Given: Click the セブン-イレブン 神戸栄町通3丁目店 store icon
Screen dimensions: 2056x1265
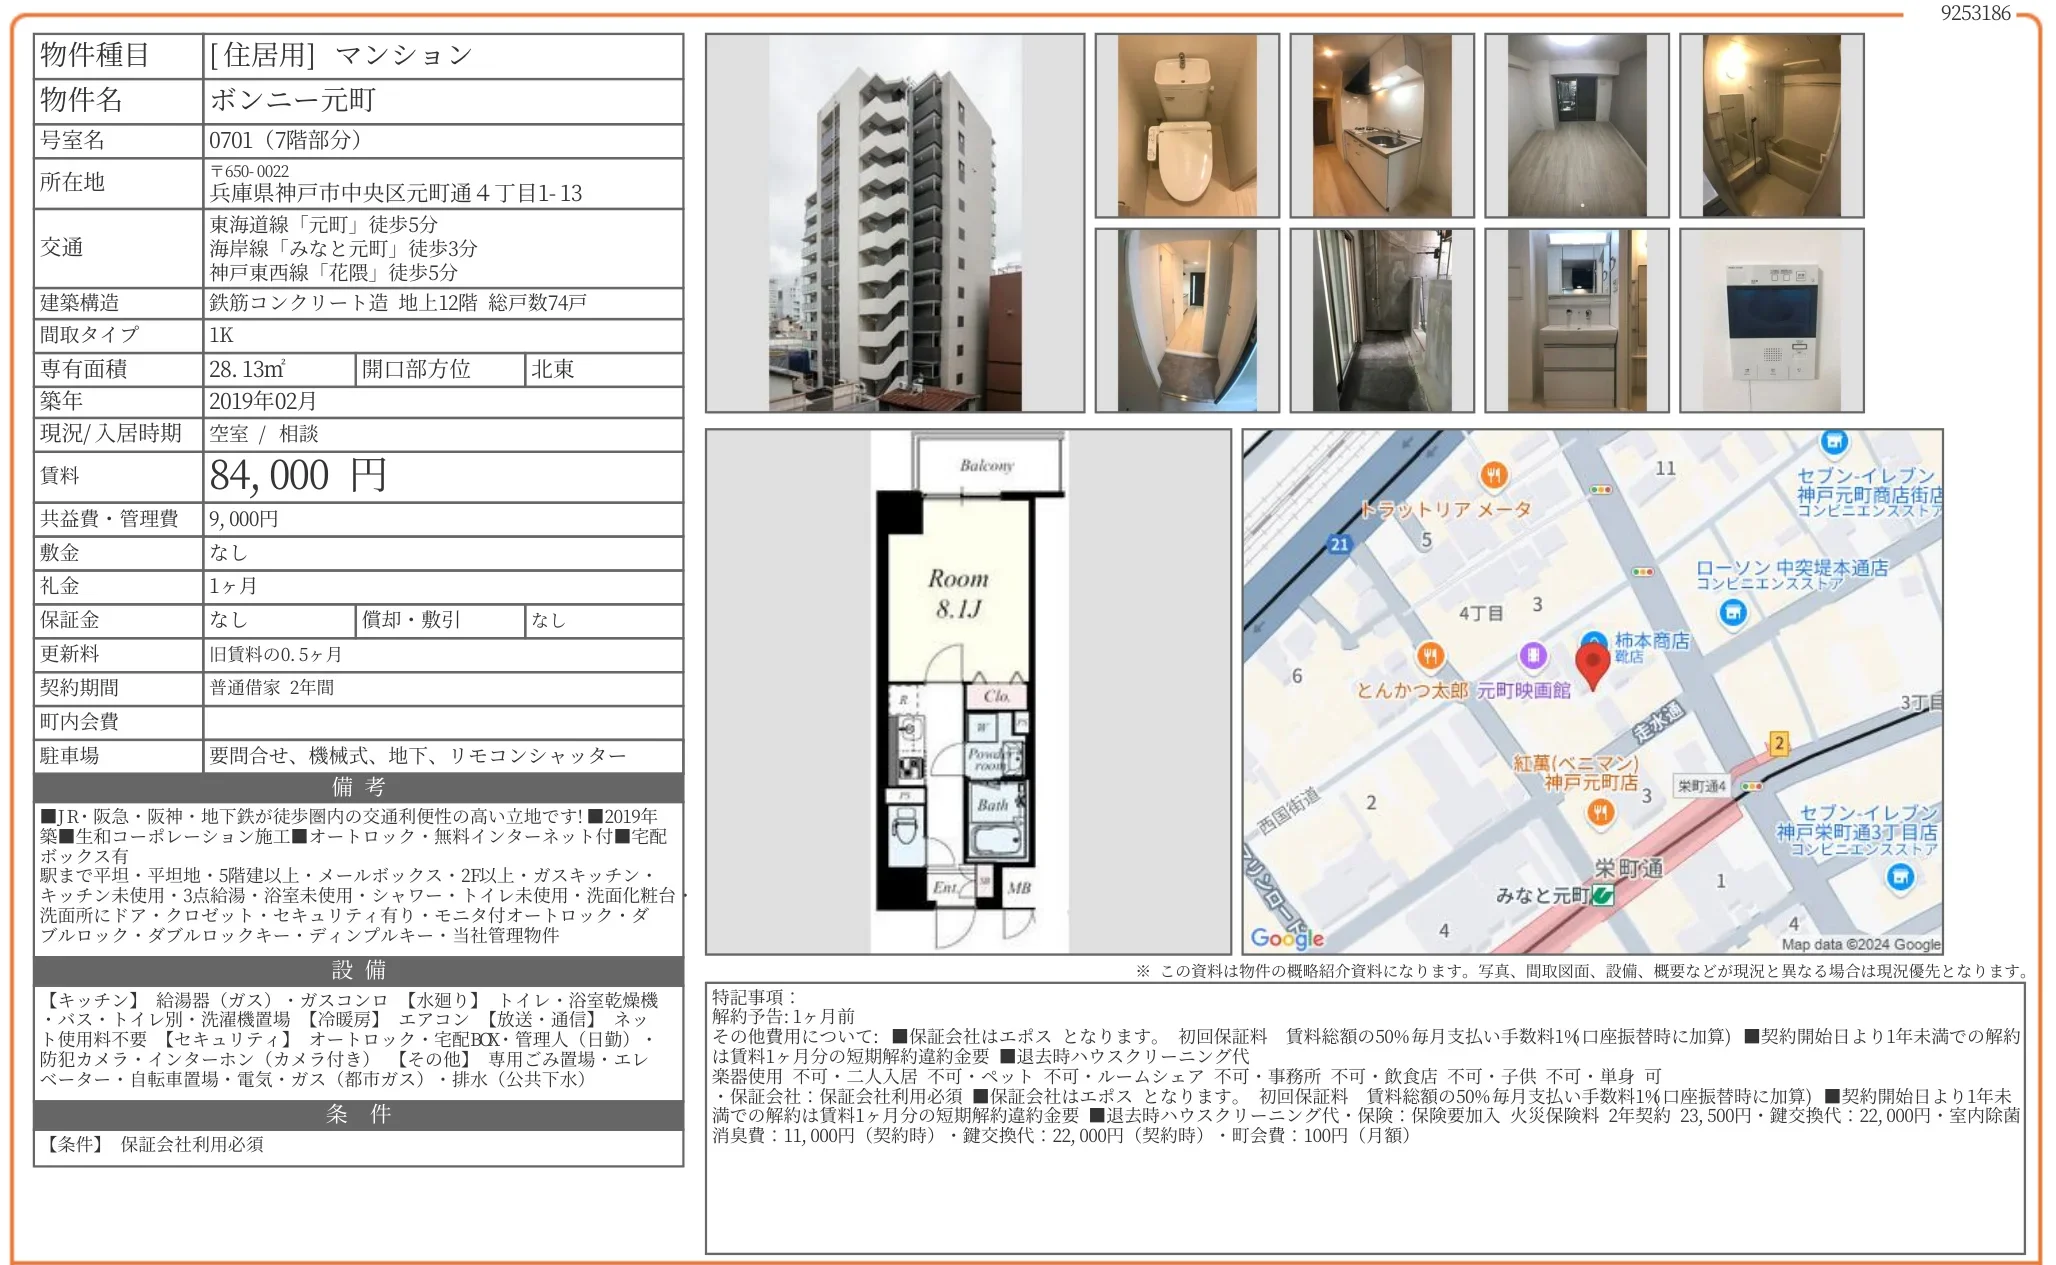Looking at the screenshot, I should pos(1899,875).
